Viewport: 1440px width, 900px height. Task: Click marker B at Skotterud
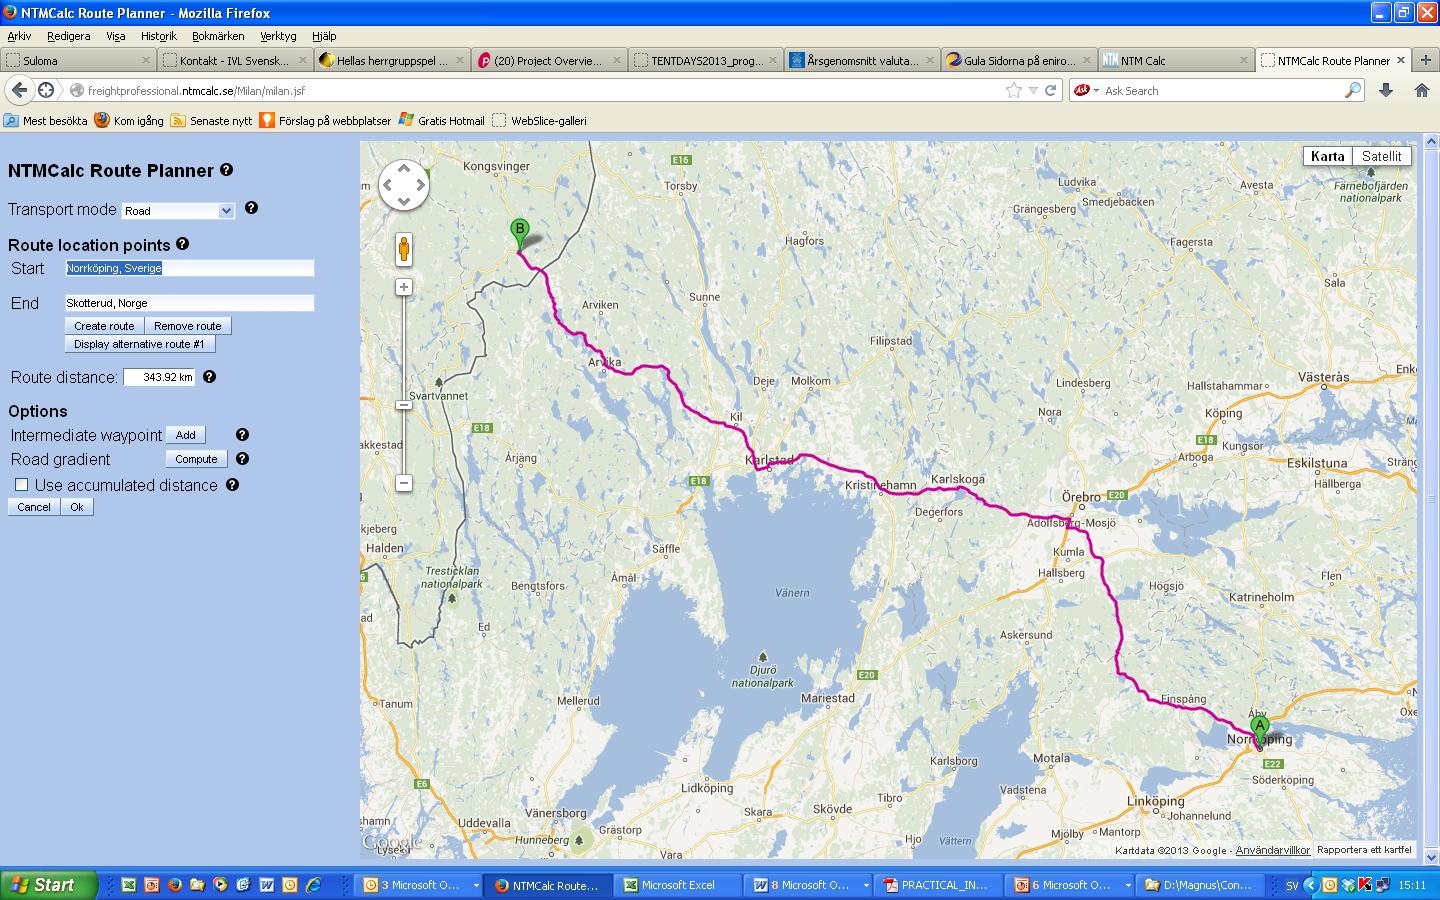point(519,233)
